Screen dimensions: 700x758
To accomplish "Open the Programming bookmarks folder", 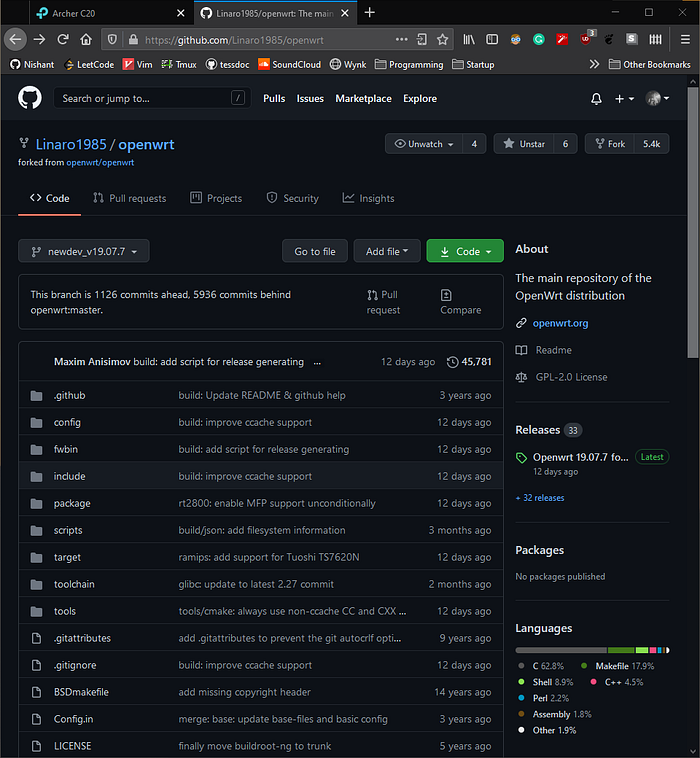I will (x=409, y=64).
